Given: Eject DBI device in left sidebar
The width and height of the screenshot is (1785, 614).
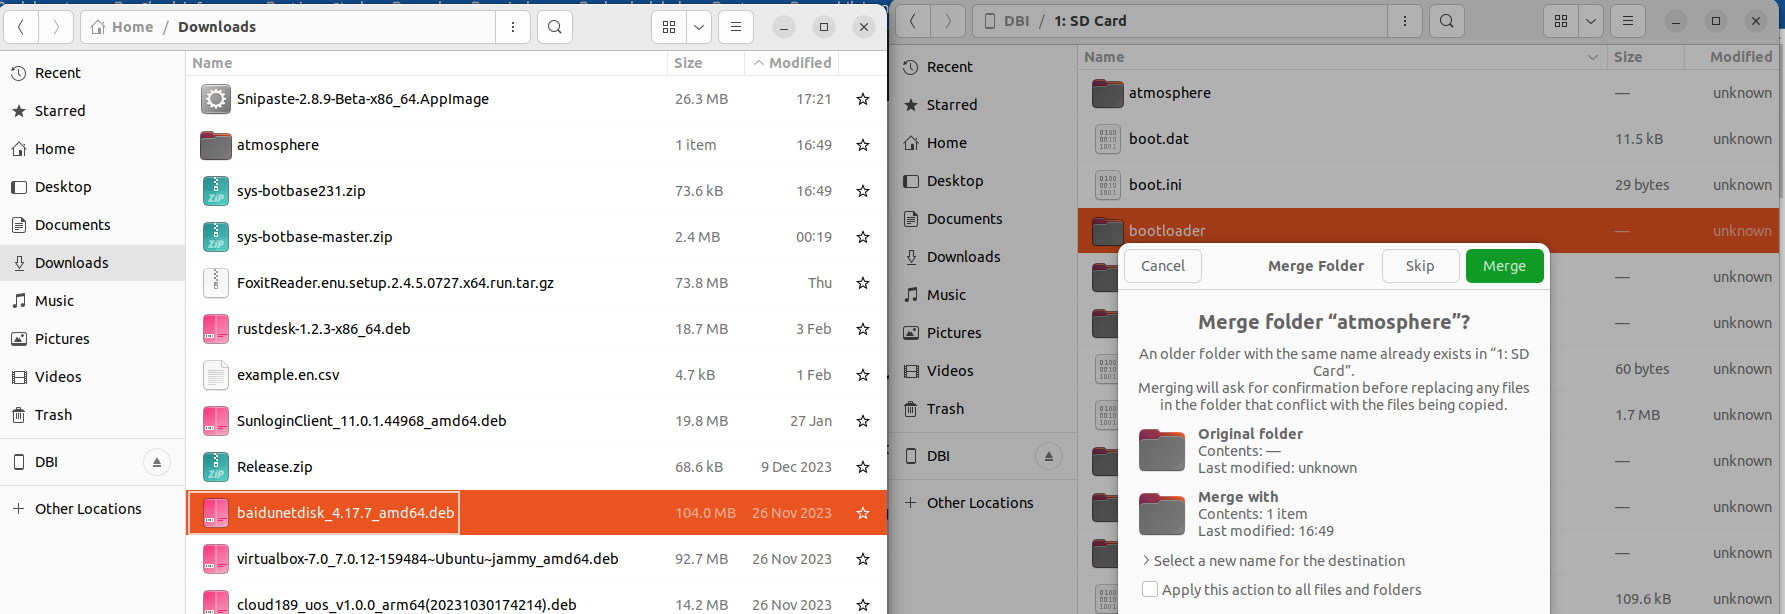Looking at the screenshot, I should tap(156, 462).
